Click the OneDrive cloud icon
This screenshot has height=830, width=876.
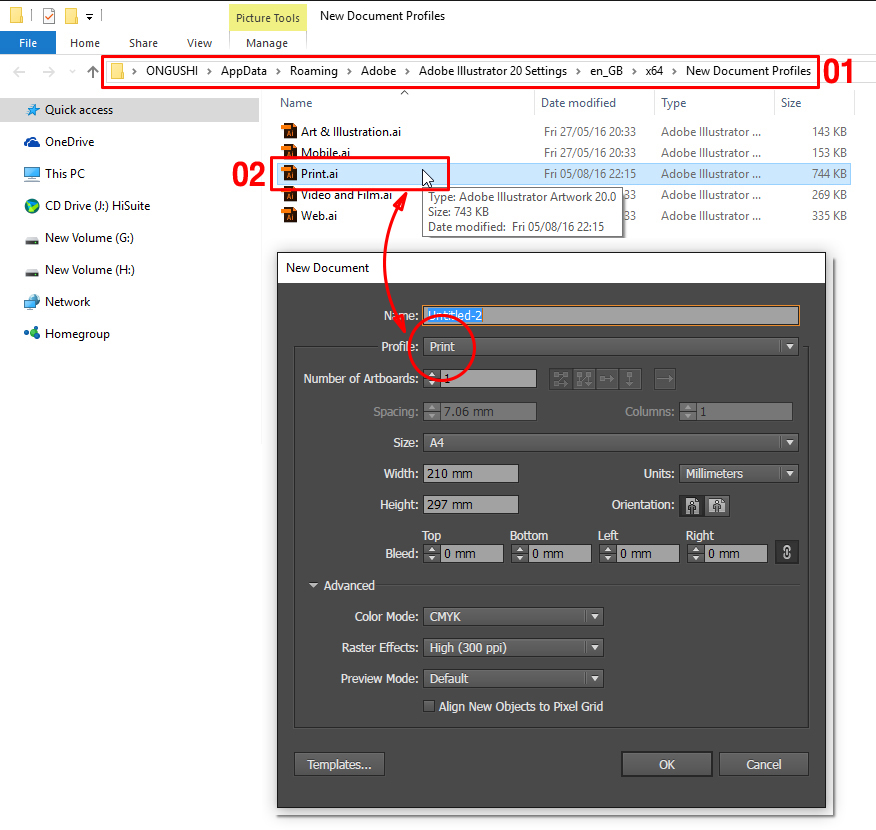point(32,142)
